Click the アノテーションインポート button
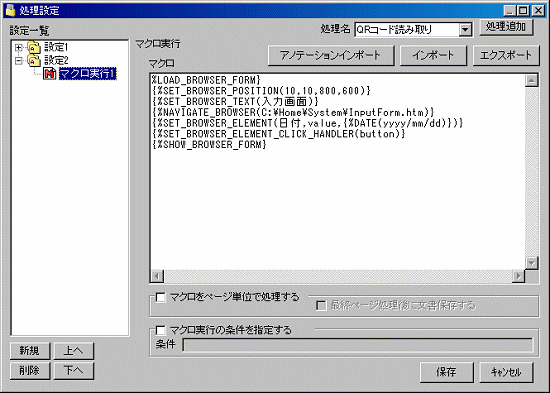 [331, 55]
